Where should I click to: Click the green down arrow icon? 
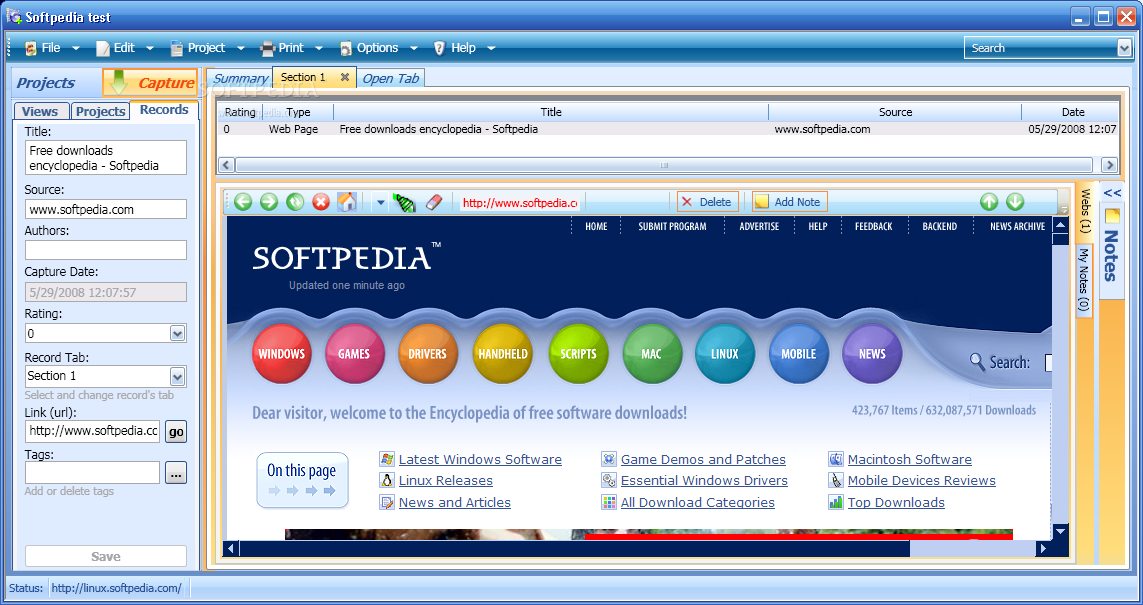coord(1015,202)
